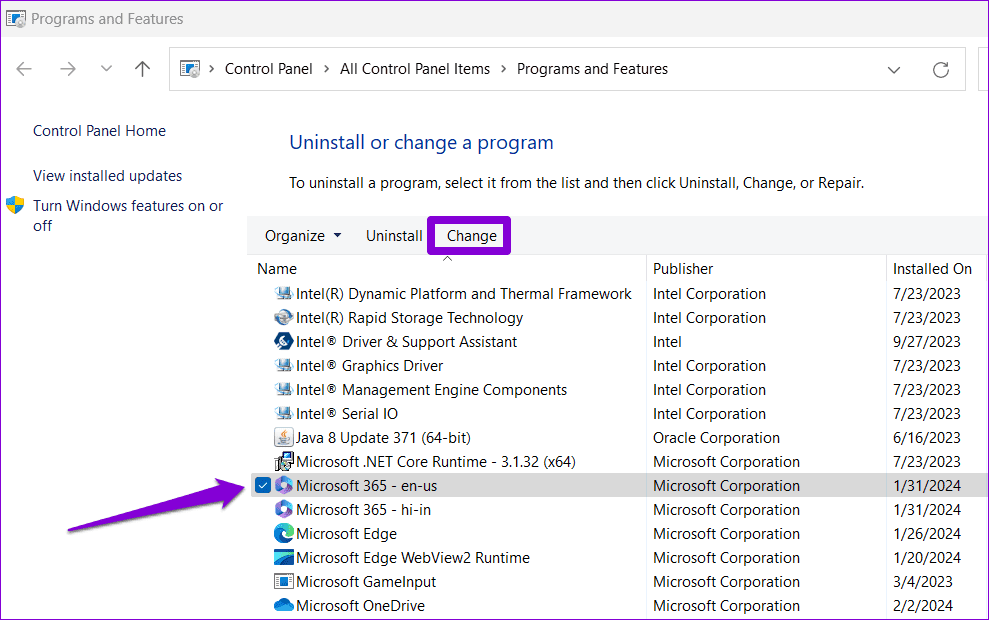Click the Uninstall toolbar button
Image resolution: width=989 pixels, height=620 pixels.
[394, 236]
